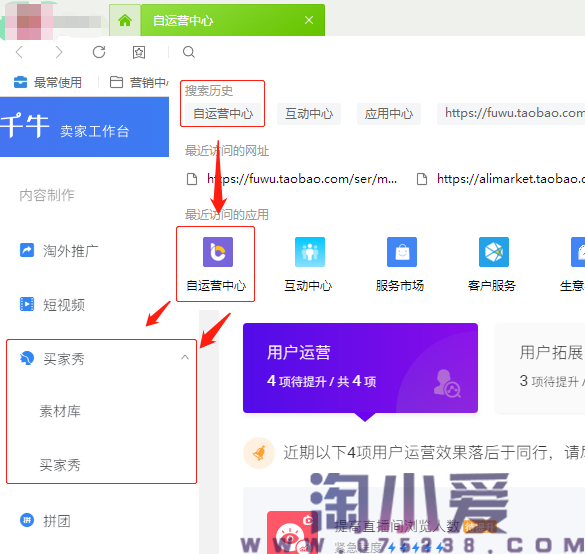Click the file icon beside alimarket URL

click(422, 179)
